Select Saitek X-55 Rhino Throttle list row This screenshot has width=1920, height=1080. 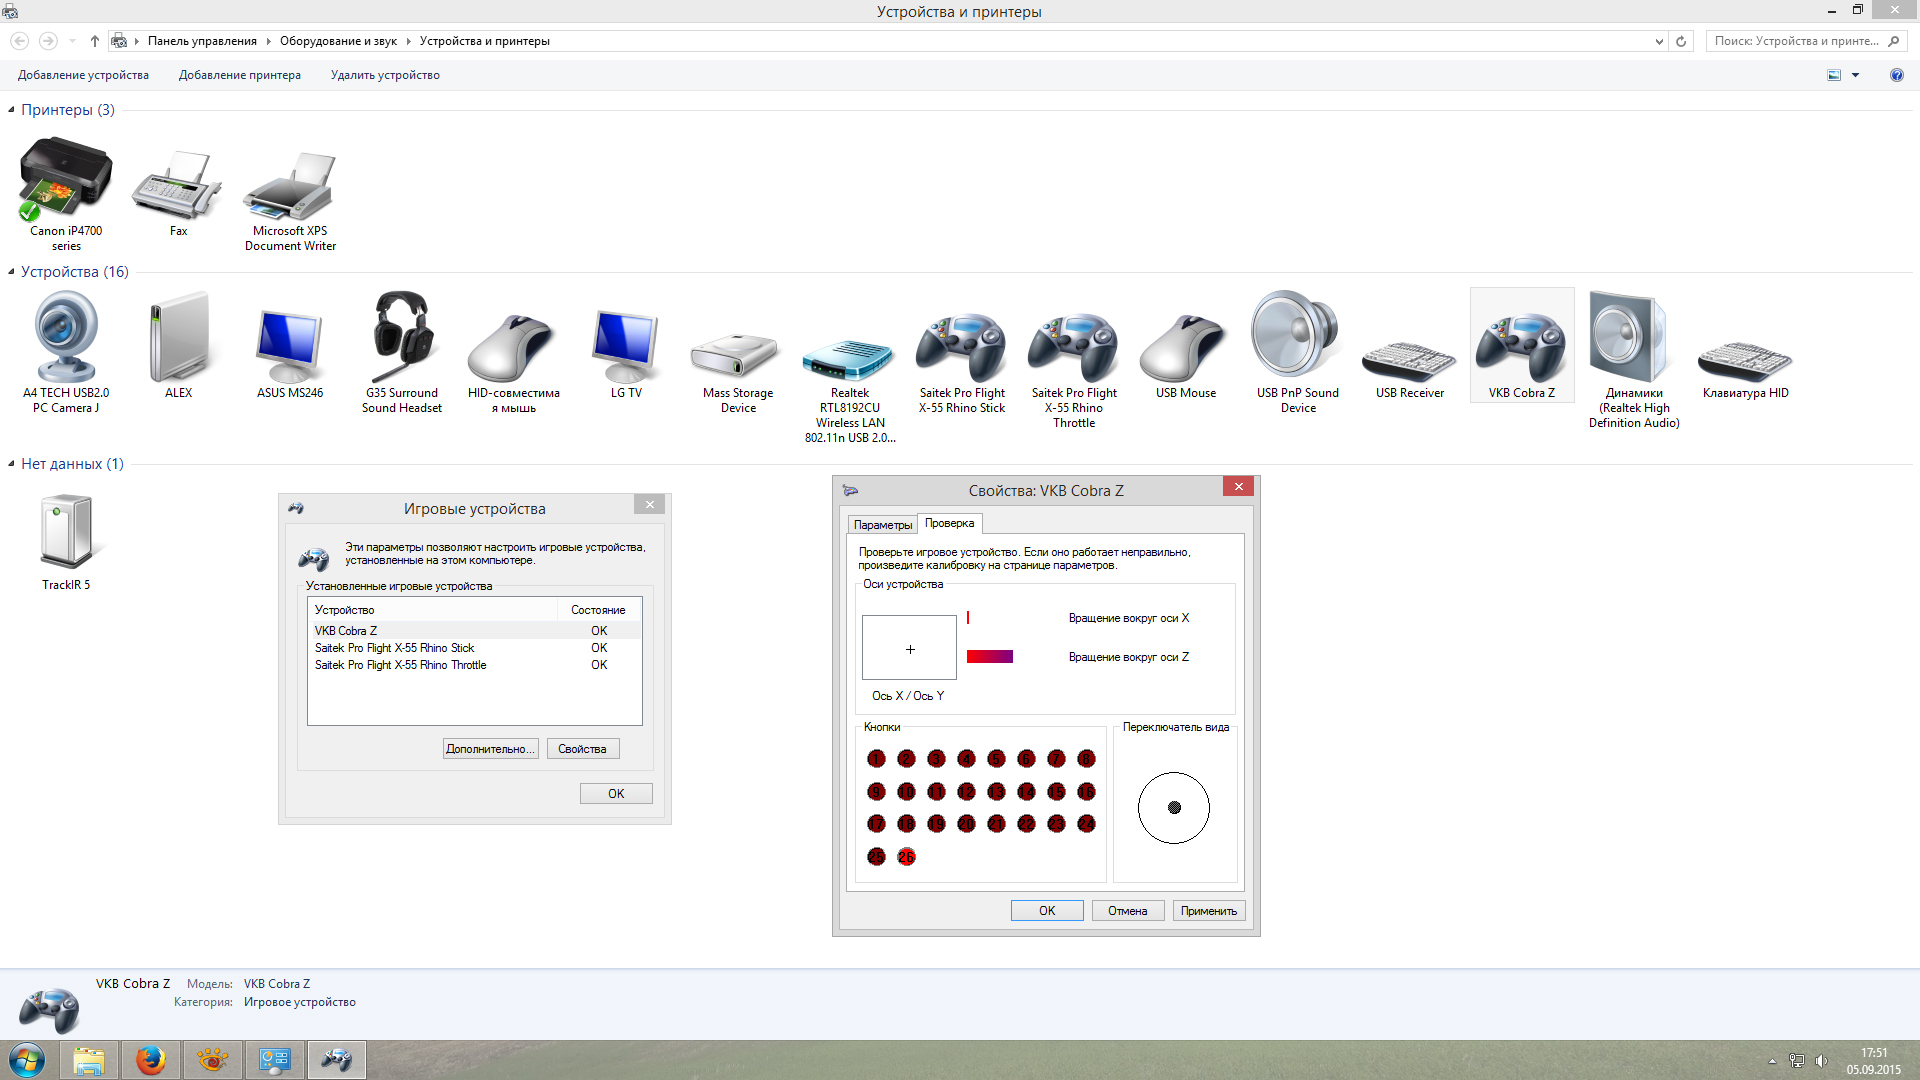pos(474,665)
